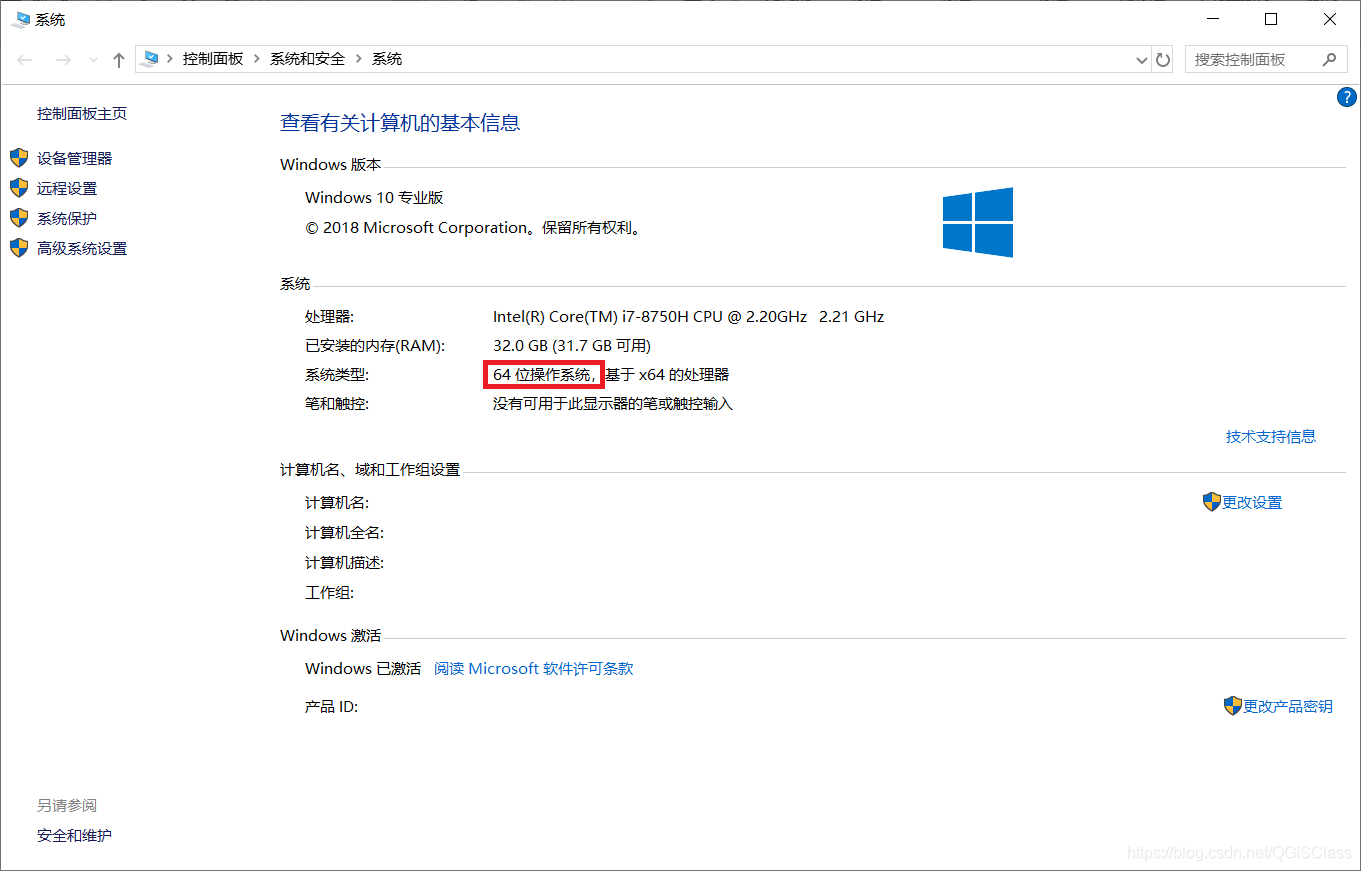Open address bar history dropdown
1361x871 pixels.
pyautogui.click(x=1142, y=60)
